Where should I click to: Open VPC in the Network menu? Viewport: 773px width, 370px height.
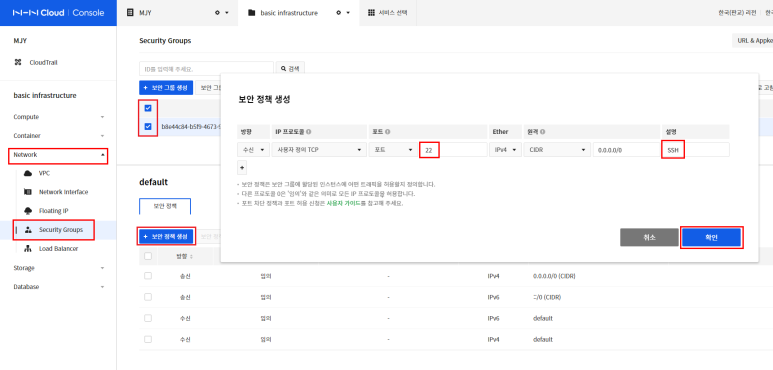click(44, 173)
